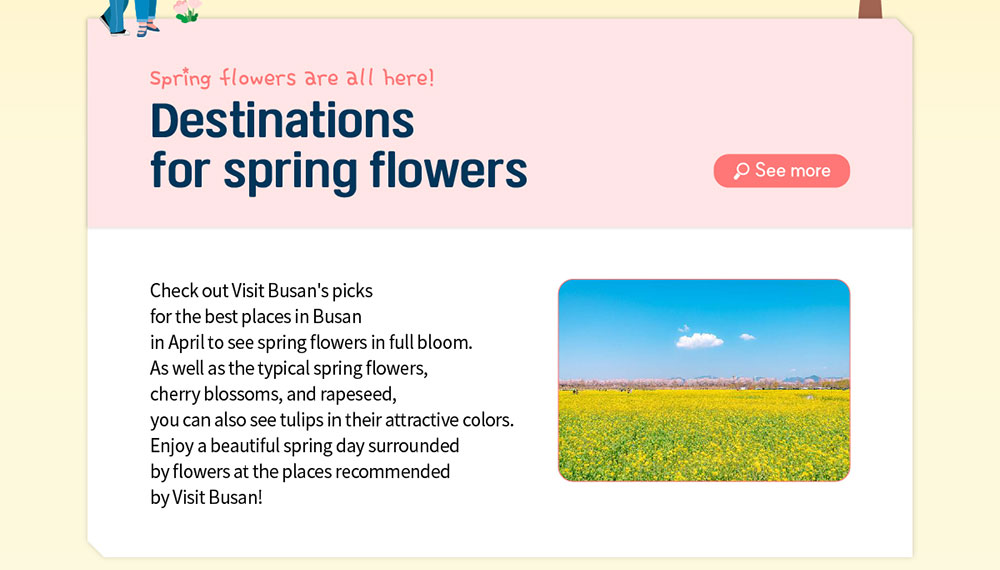
Task: Click the pink flower illustration at top
Action: click(x=187, y=10)
